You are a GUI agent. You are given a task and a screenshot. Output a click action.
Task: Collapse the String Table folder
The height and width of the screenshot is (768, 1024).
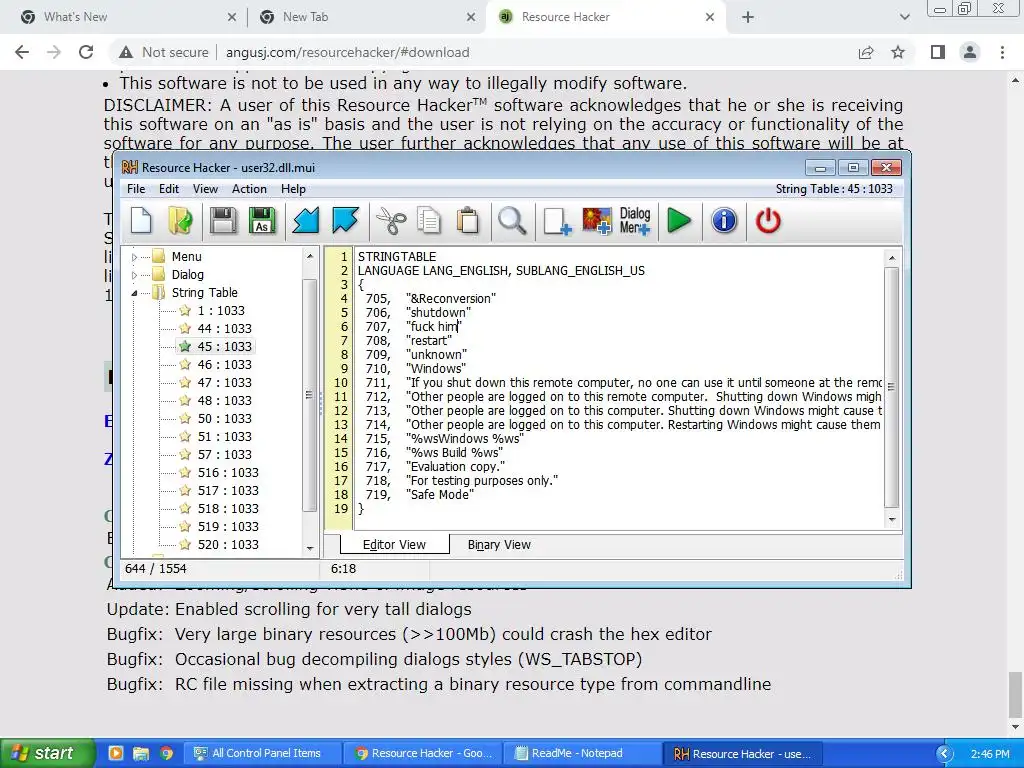[x=135, y=293]
